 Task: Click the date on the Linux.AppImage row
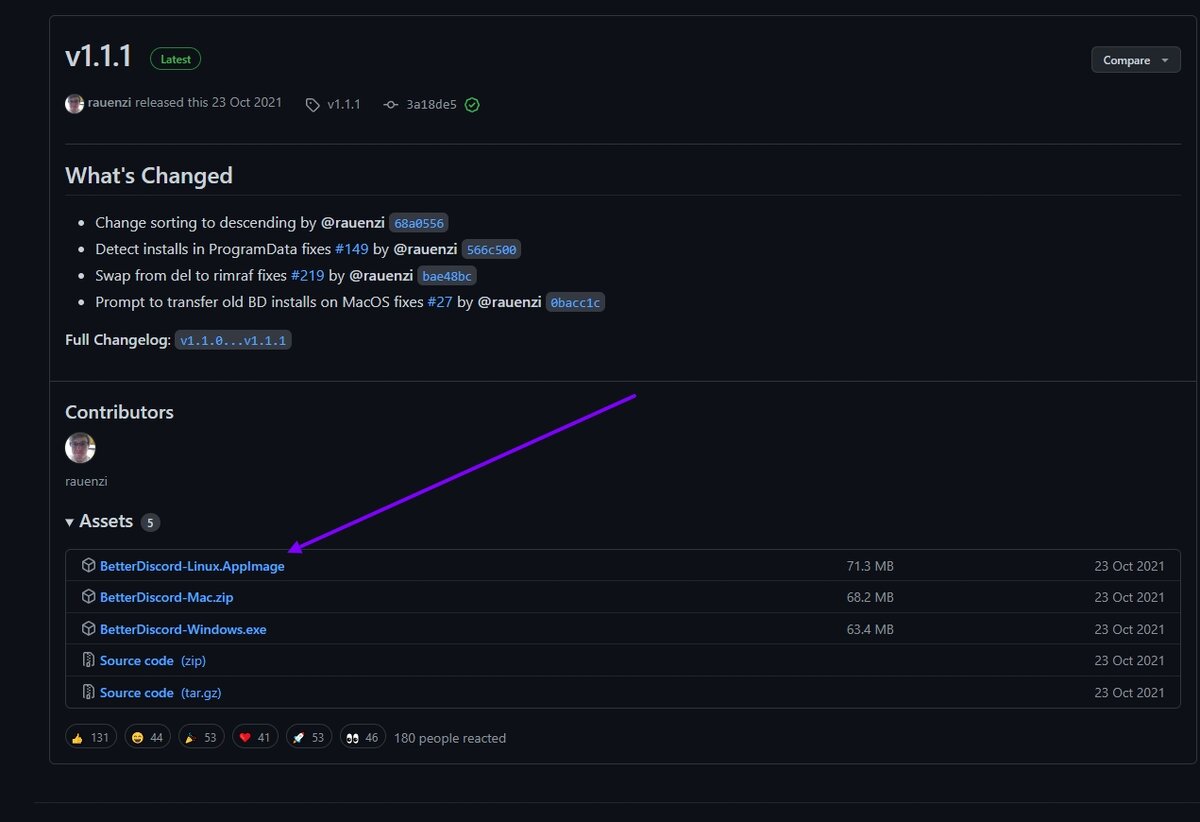[1129, 566]
